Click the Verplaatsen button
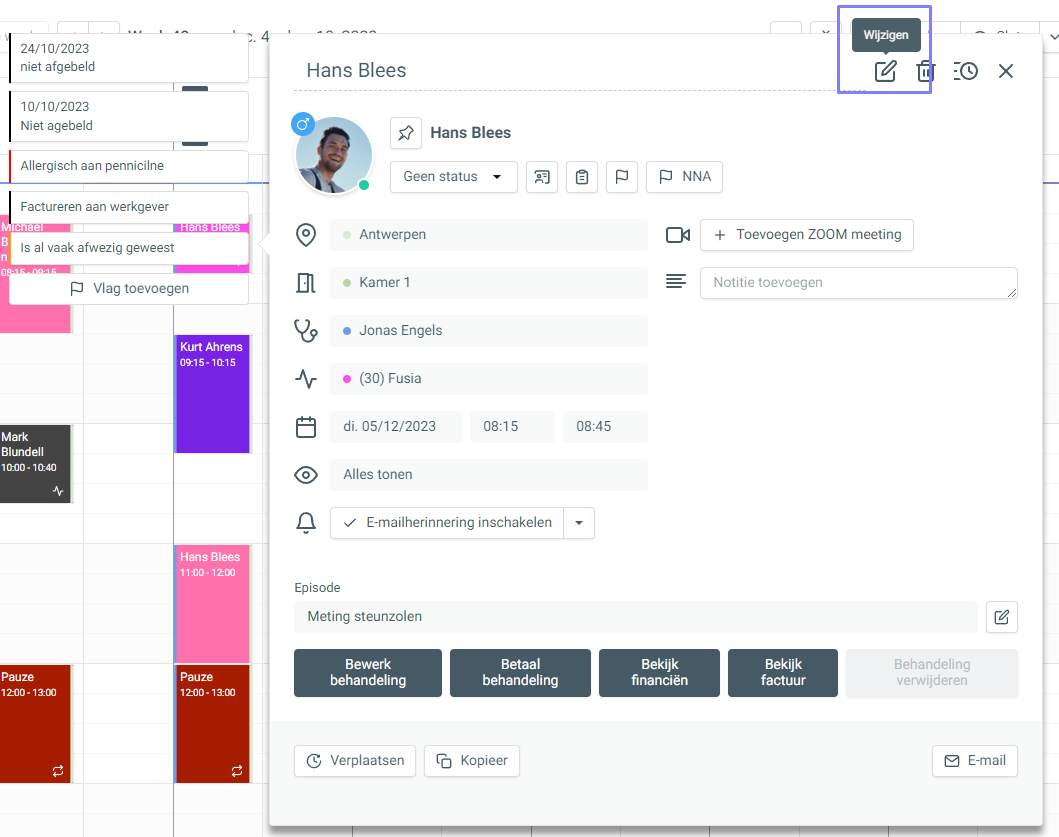Image resolution: width=1059 pixels, height=837 pixels. tap(355, 761)
